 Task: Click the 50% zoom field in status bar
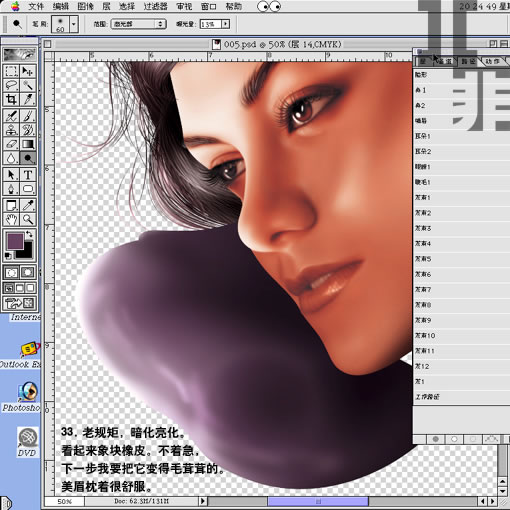click(65, 501)
